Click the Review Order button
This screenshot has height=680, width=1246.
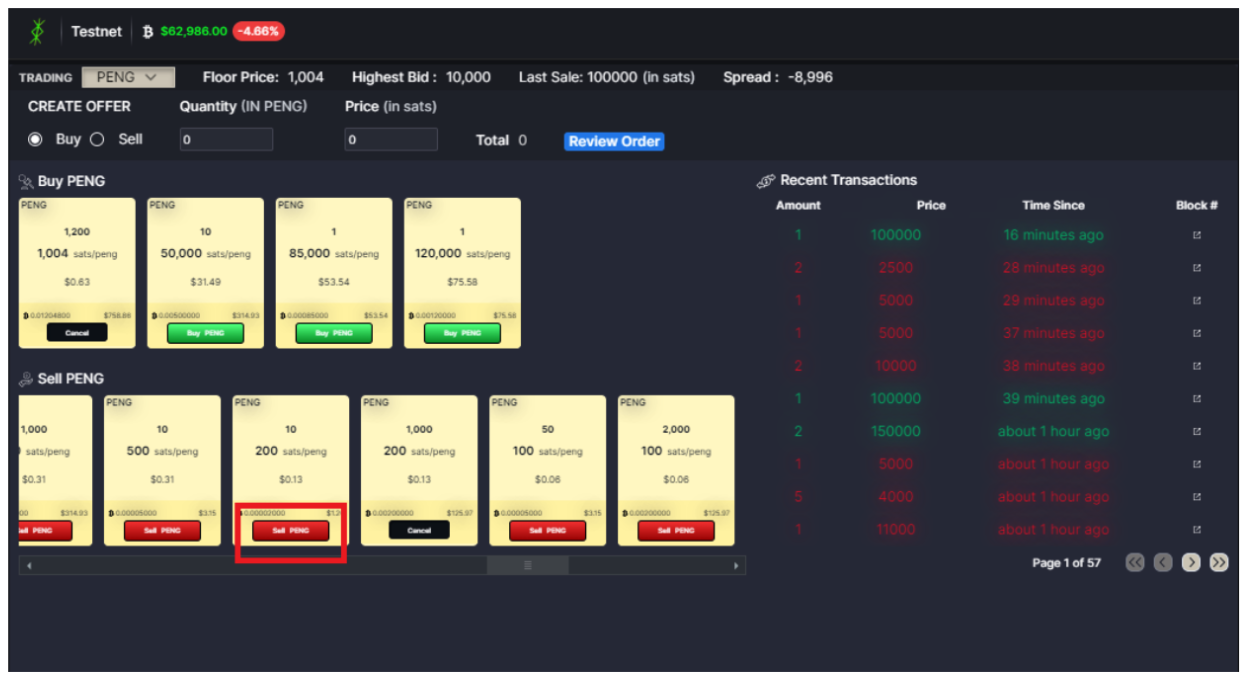[x=614, y=142]
